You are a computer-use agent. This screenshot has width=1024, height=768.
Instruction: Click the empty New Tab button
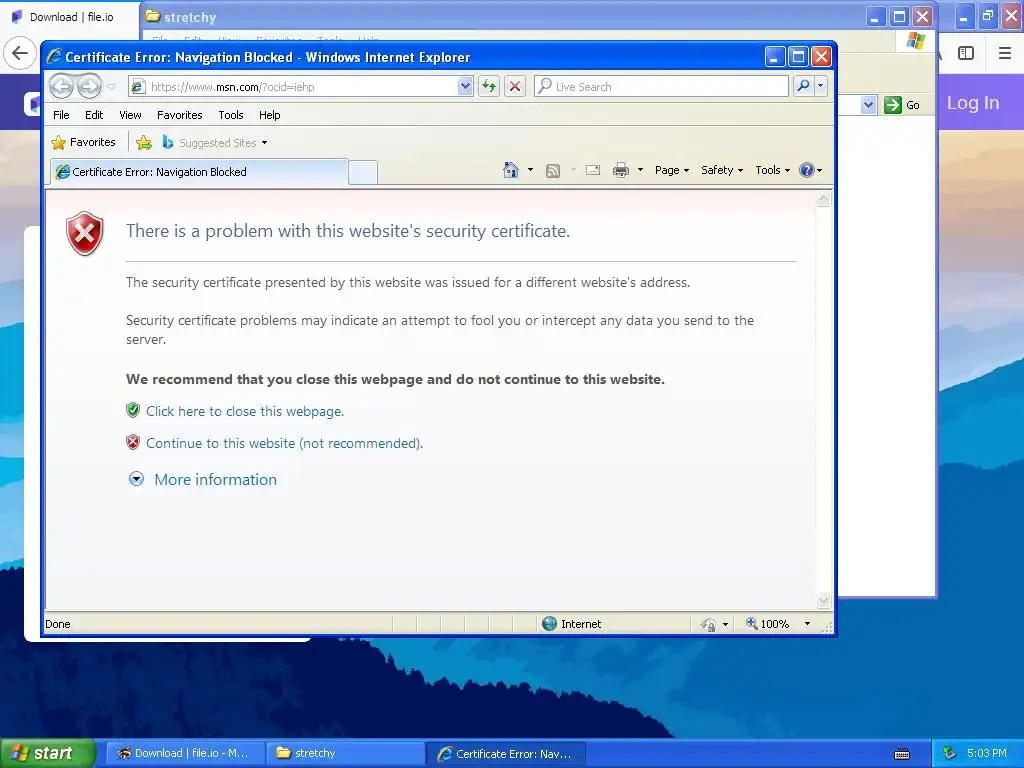click(362, 172)
